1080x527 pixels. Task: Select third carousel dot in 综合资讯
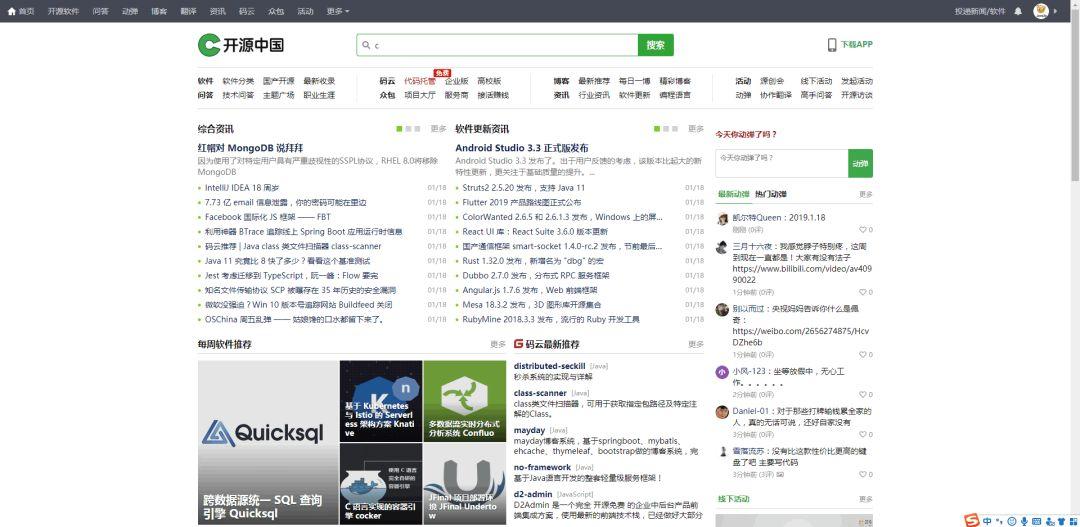[417, 129]
